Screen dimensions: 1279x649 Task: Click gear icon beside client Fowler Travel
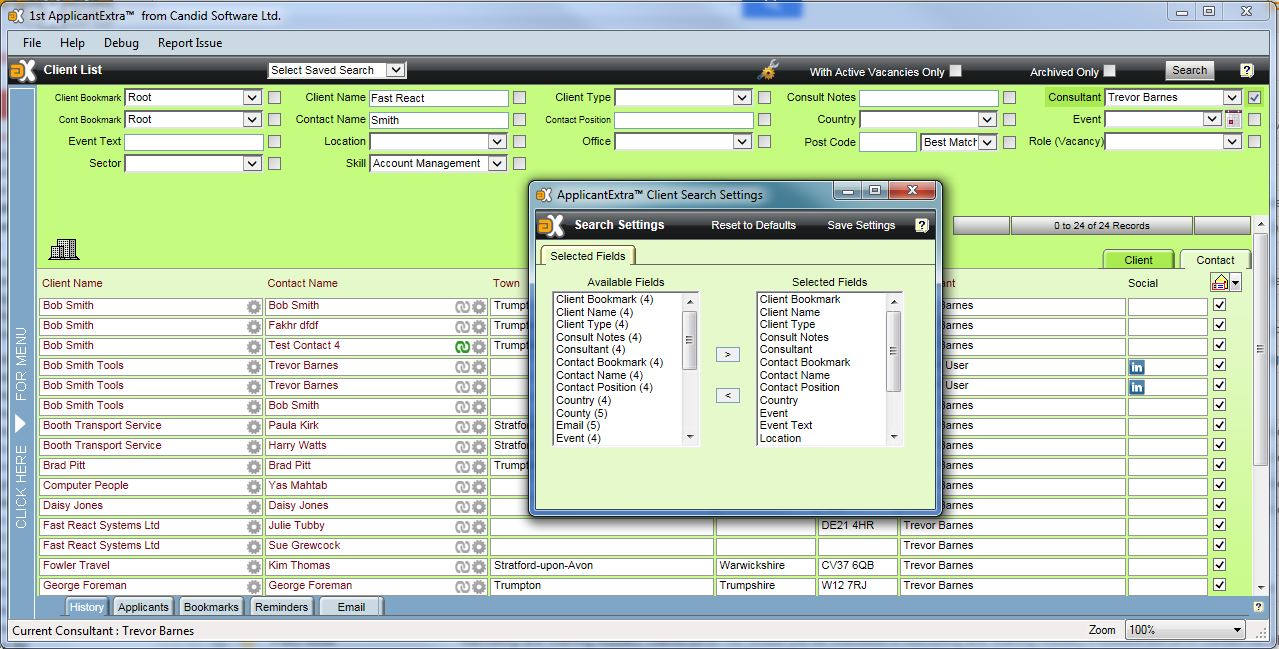click(254, 566)
